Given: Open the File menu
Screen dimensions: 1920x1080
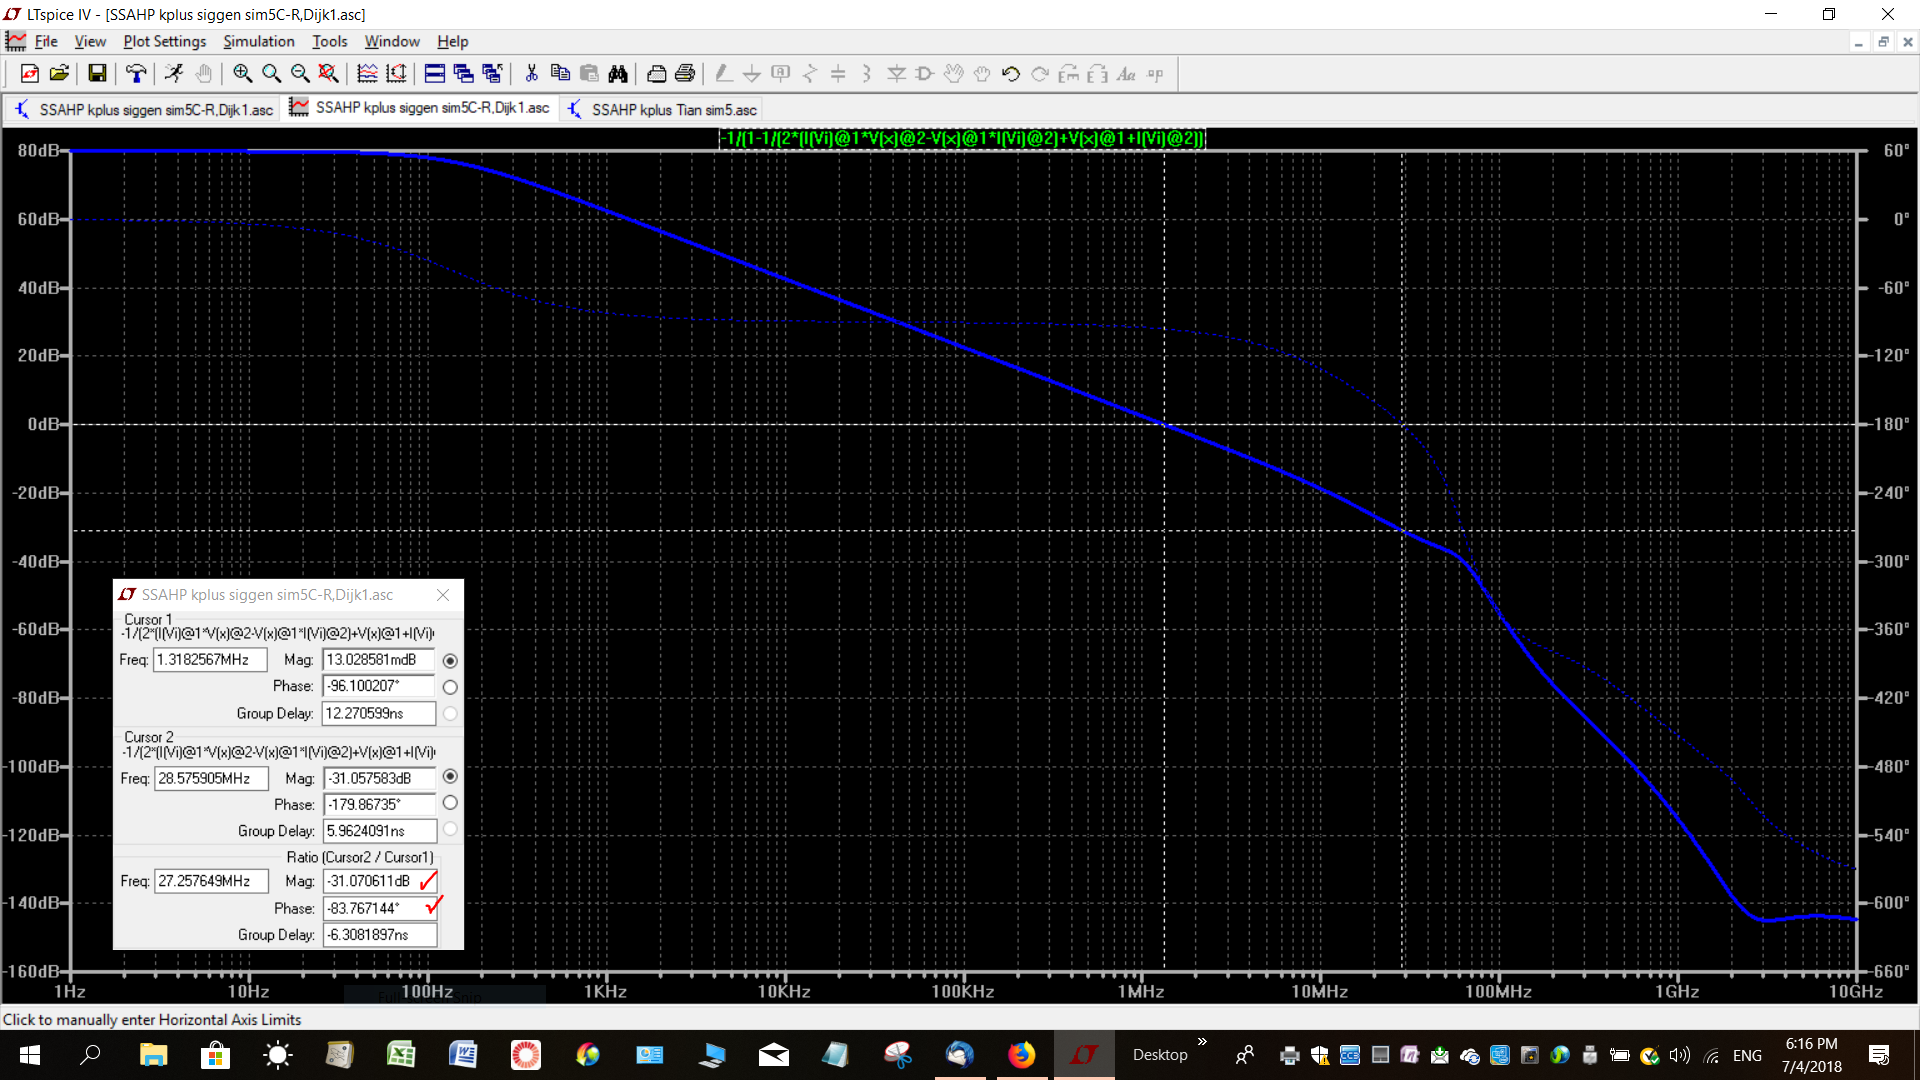Looking at the screenshot, I should coord(46,41).
